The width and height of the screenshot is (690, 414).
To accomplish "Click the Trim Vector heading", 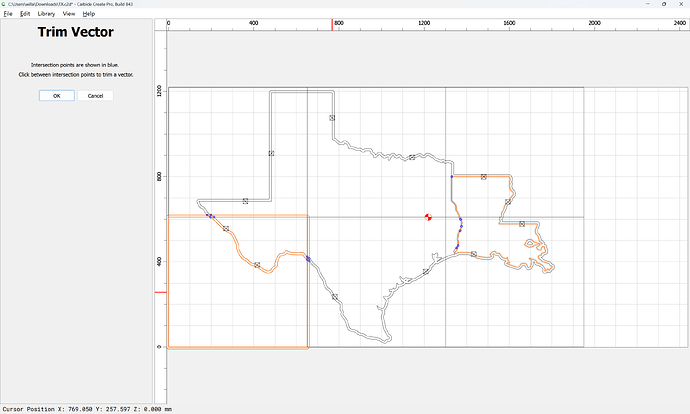I will click(x=76, y=32).
